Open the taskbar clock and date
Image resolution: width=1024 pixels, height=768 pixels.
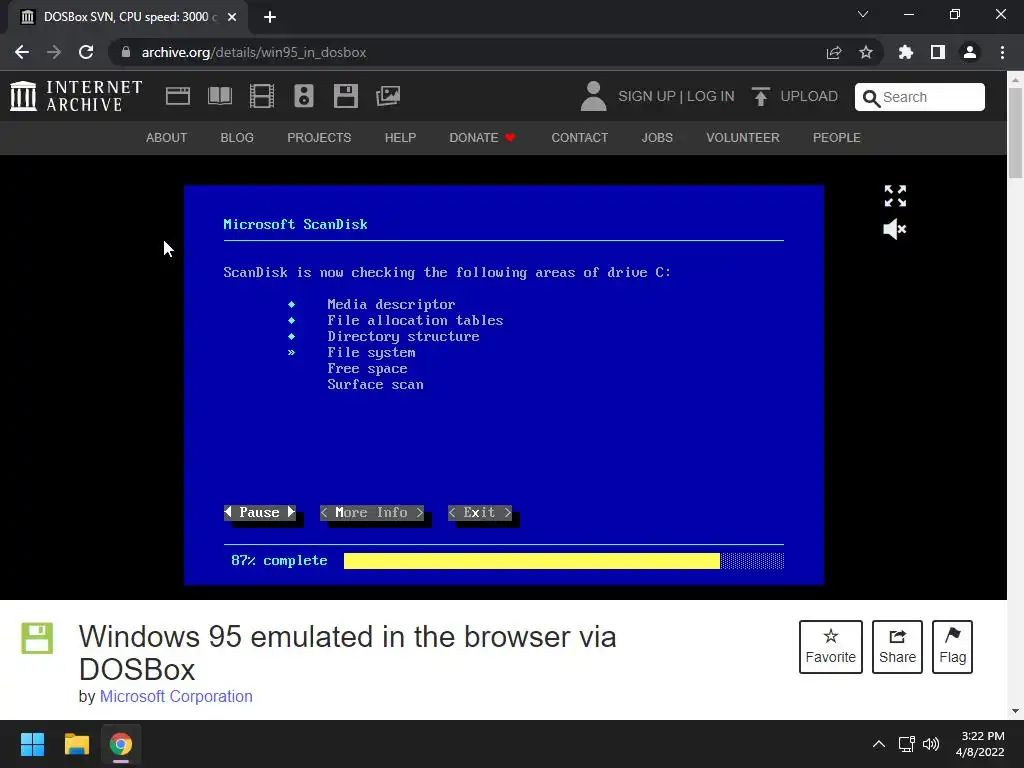point(980,744)
